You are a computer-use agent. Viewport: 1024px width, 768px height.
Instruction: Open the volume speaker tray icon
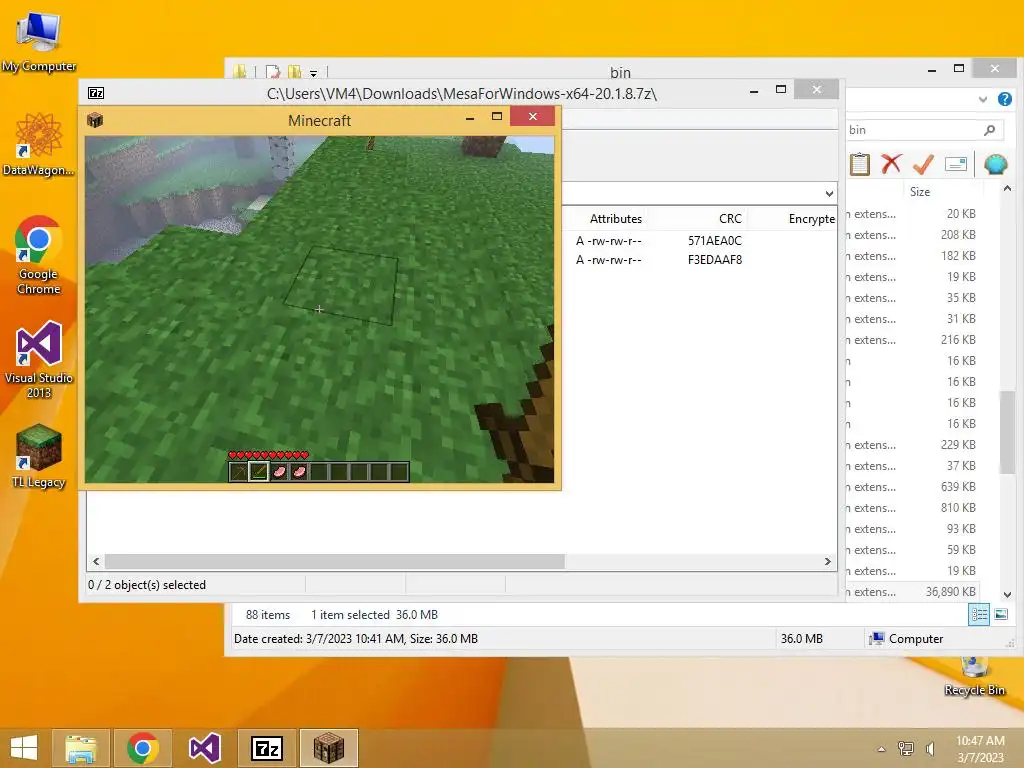930,748
